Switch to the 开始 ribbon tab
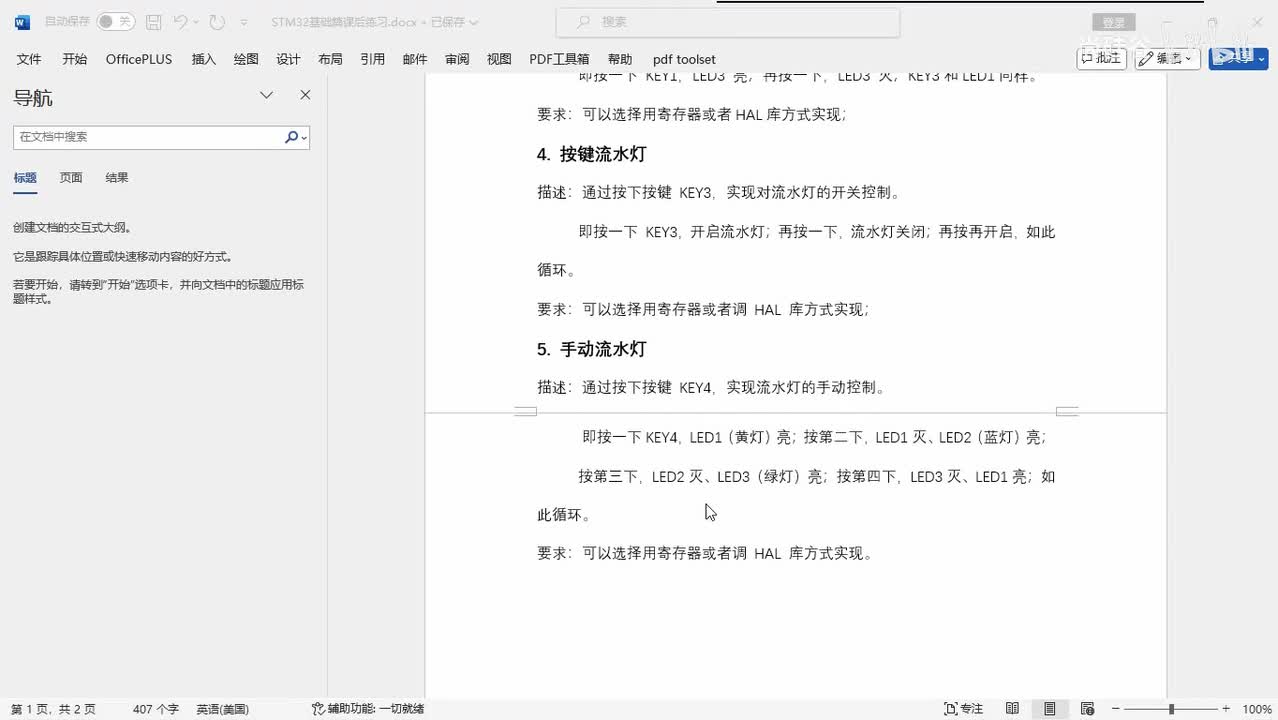 (x=75, y=59)
